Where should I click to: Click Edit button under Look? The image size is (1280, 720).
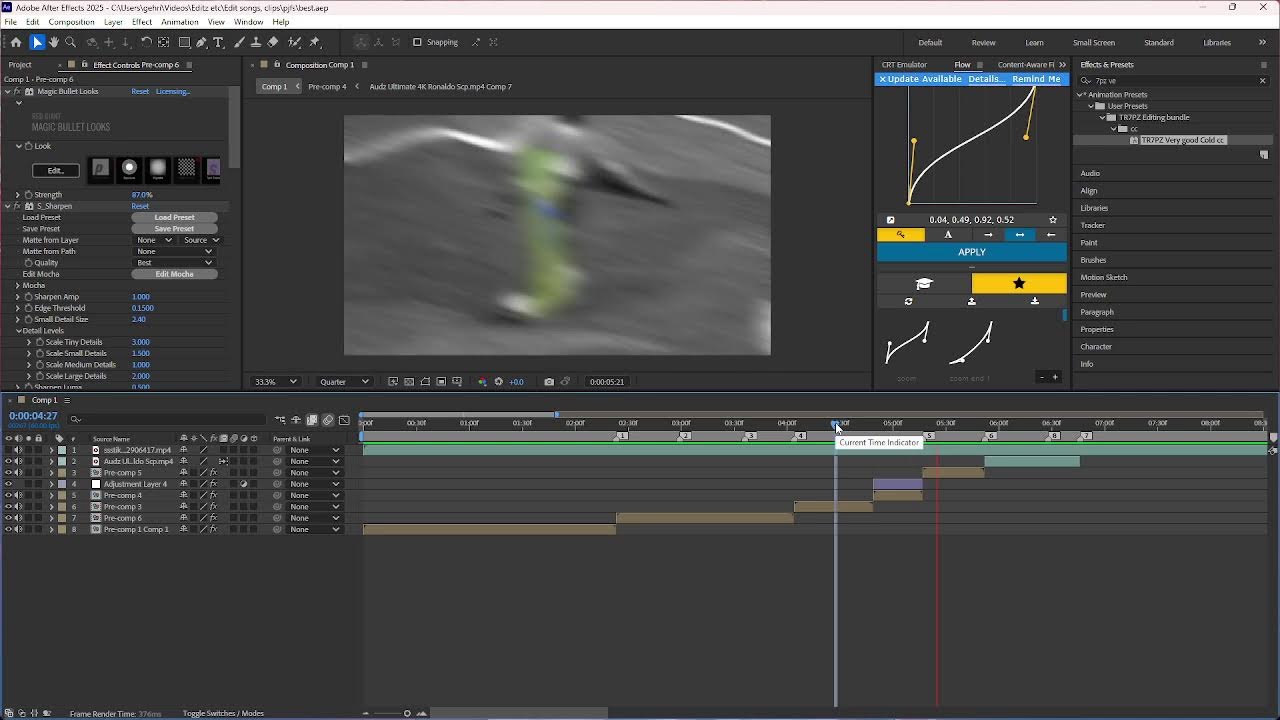coord(55,170)
